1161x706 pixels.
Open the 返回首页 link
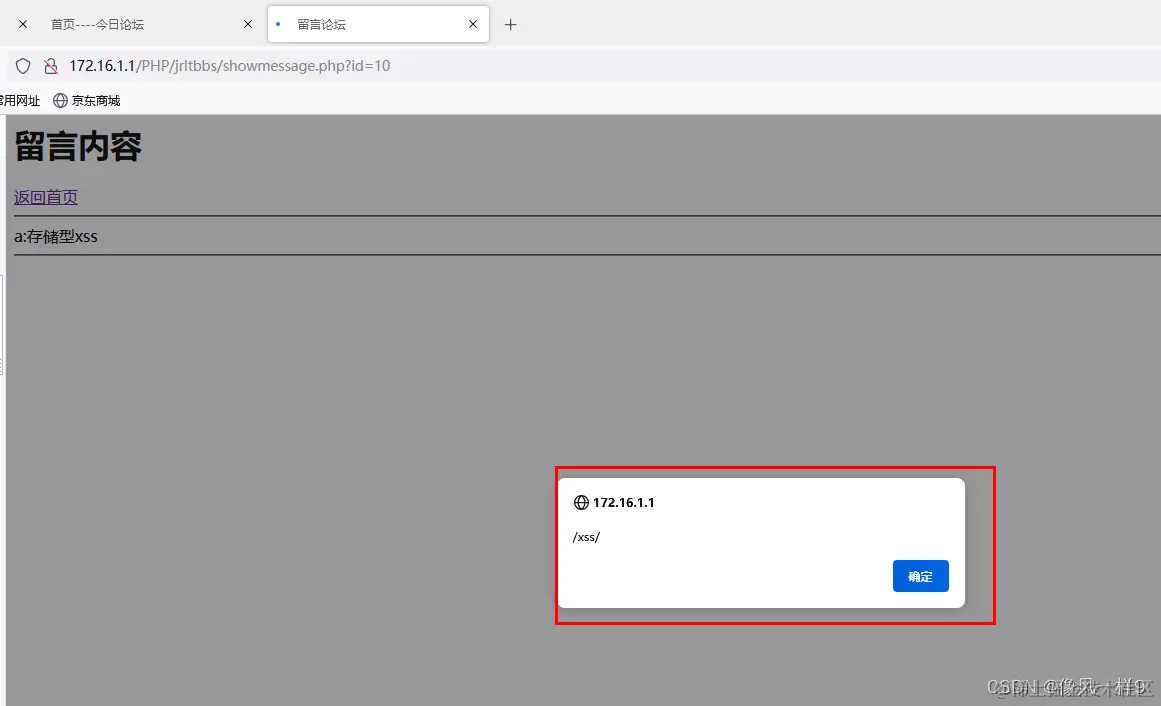click(x=46, y=197)
